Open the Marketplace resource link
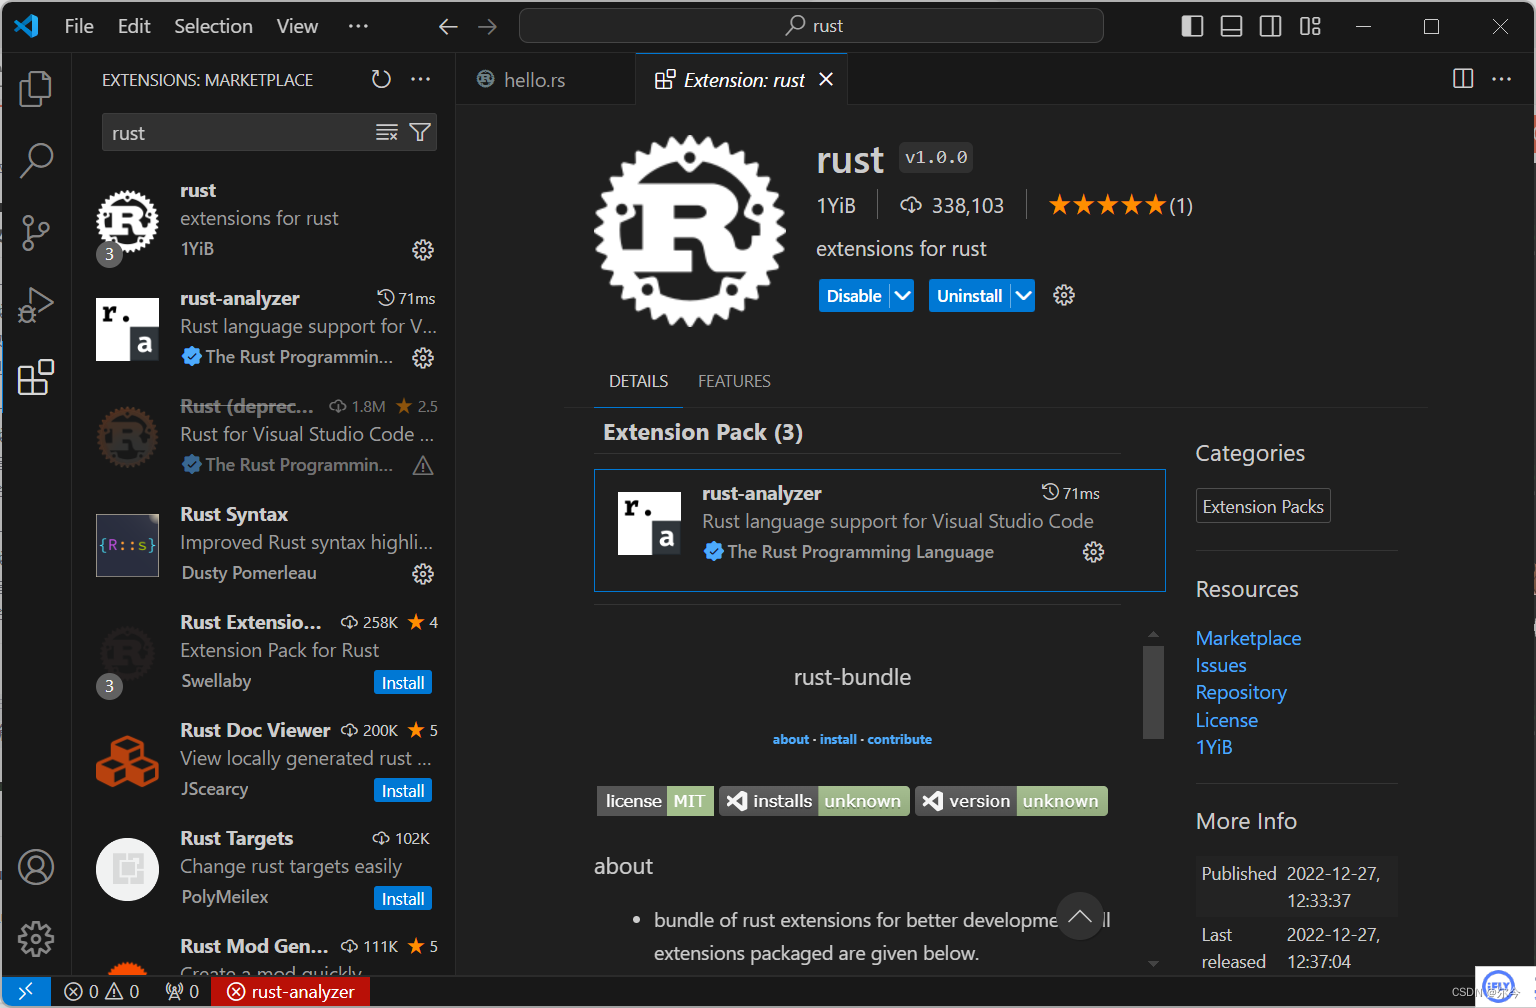The height and width of the screenshot is (1008, 1536). pyautogui.click(x=1248, y=638)
